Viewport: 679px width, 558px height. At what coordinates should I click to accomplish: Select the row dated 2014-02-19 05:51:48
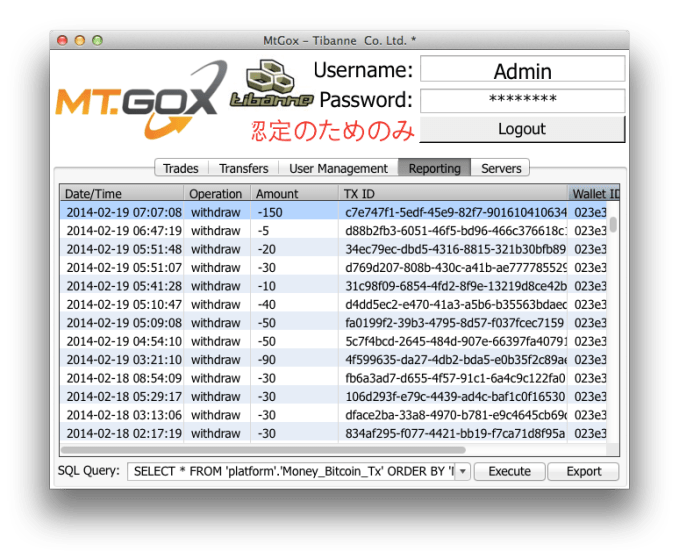[333, 249]
